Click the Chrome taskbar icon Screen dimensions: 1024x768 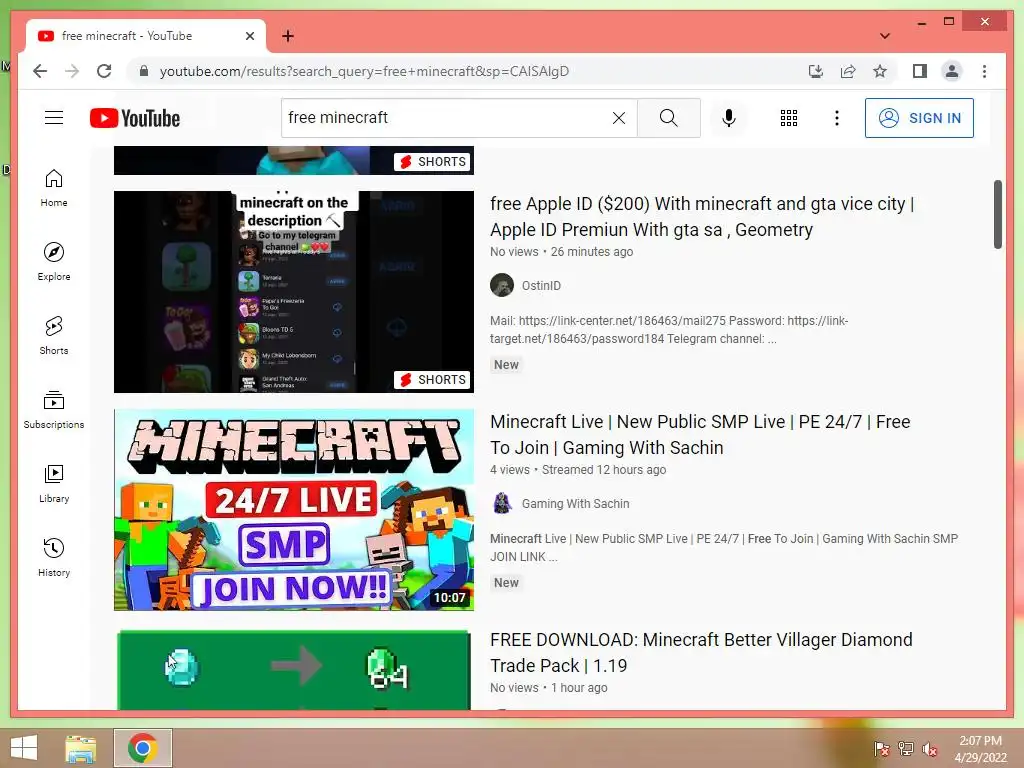pyautogui.click(x=143, y=748)
